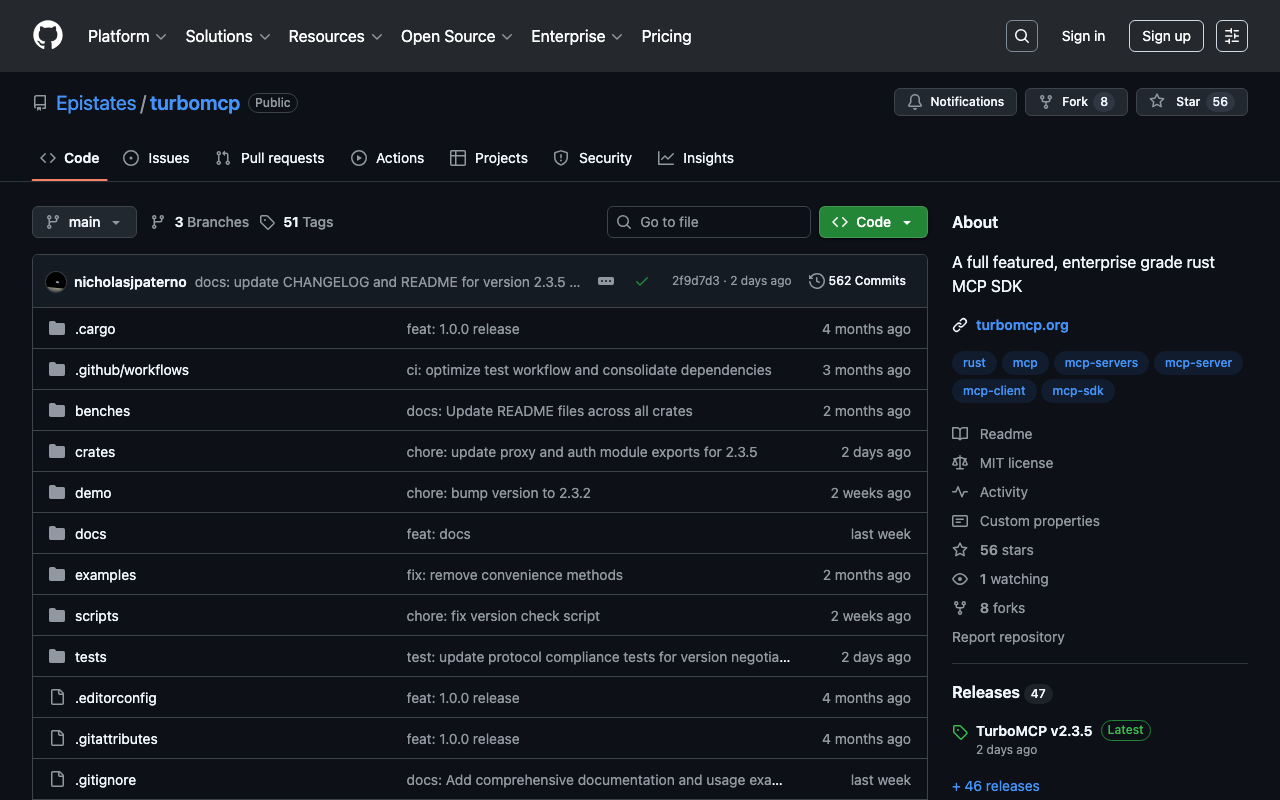Image resolution: width=1280 pixels, height=800 pixels.
Task: Open the Notifications subscription button
Action: pos(955,102)
